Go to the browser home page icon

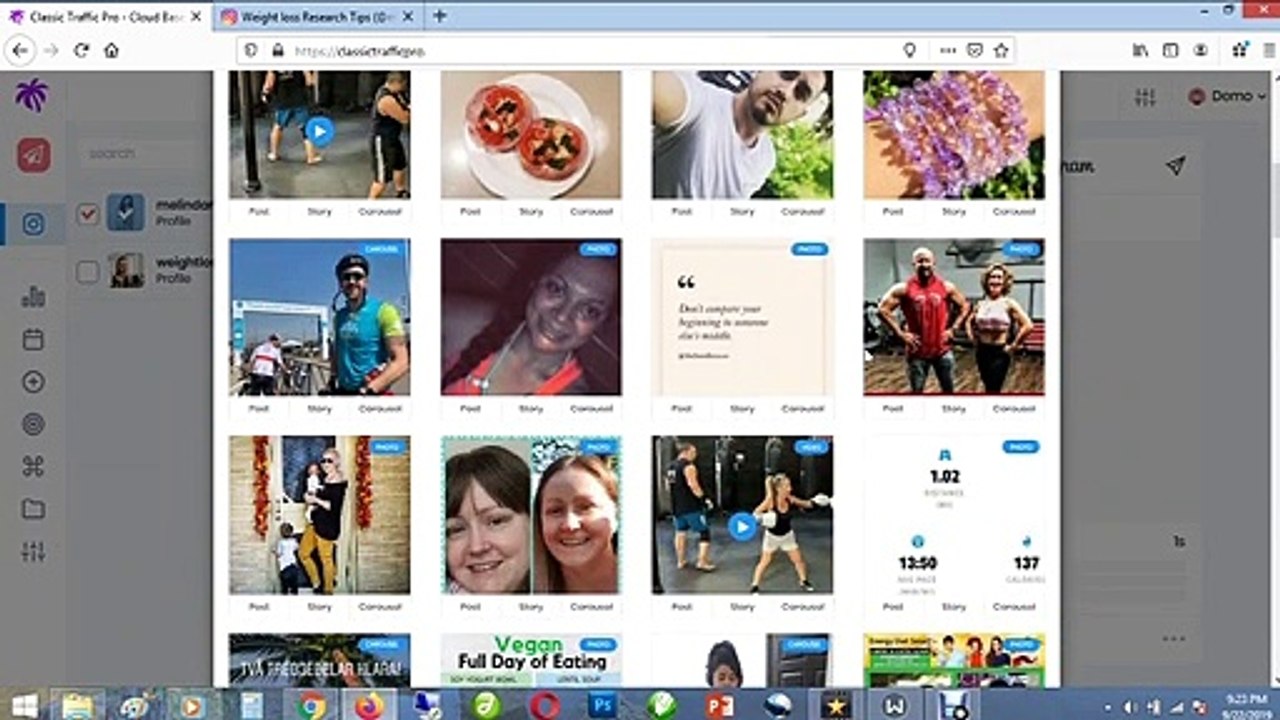point(111,50)
